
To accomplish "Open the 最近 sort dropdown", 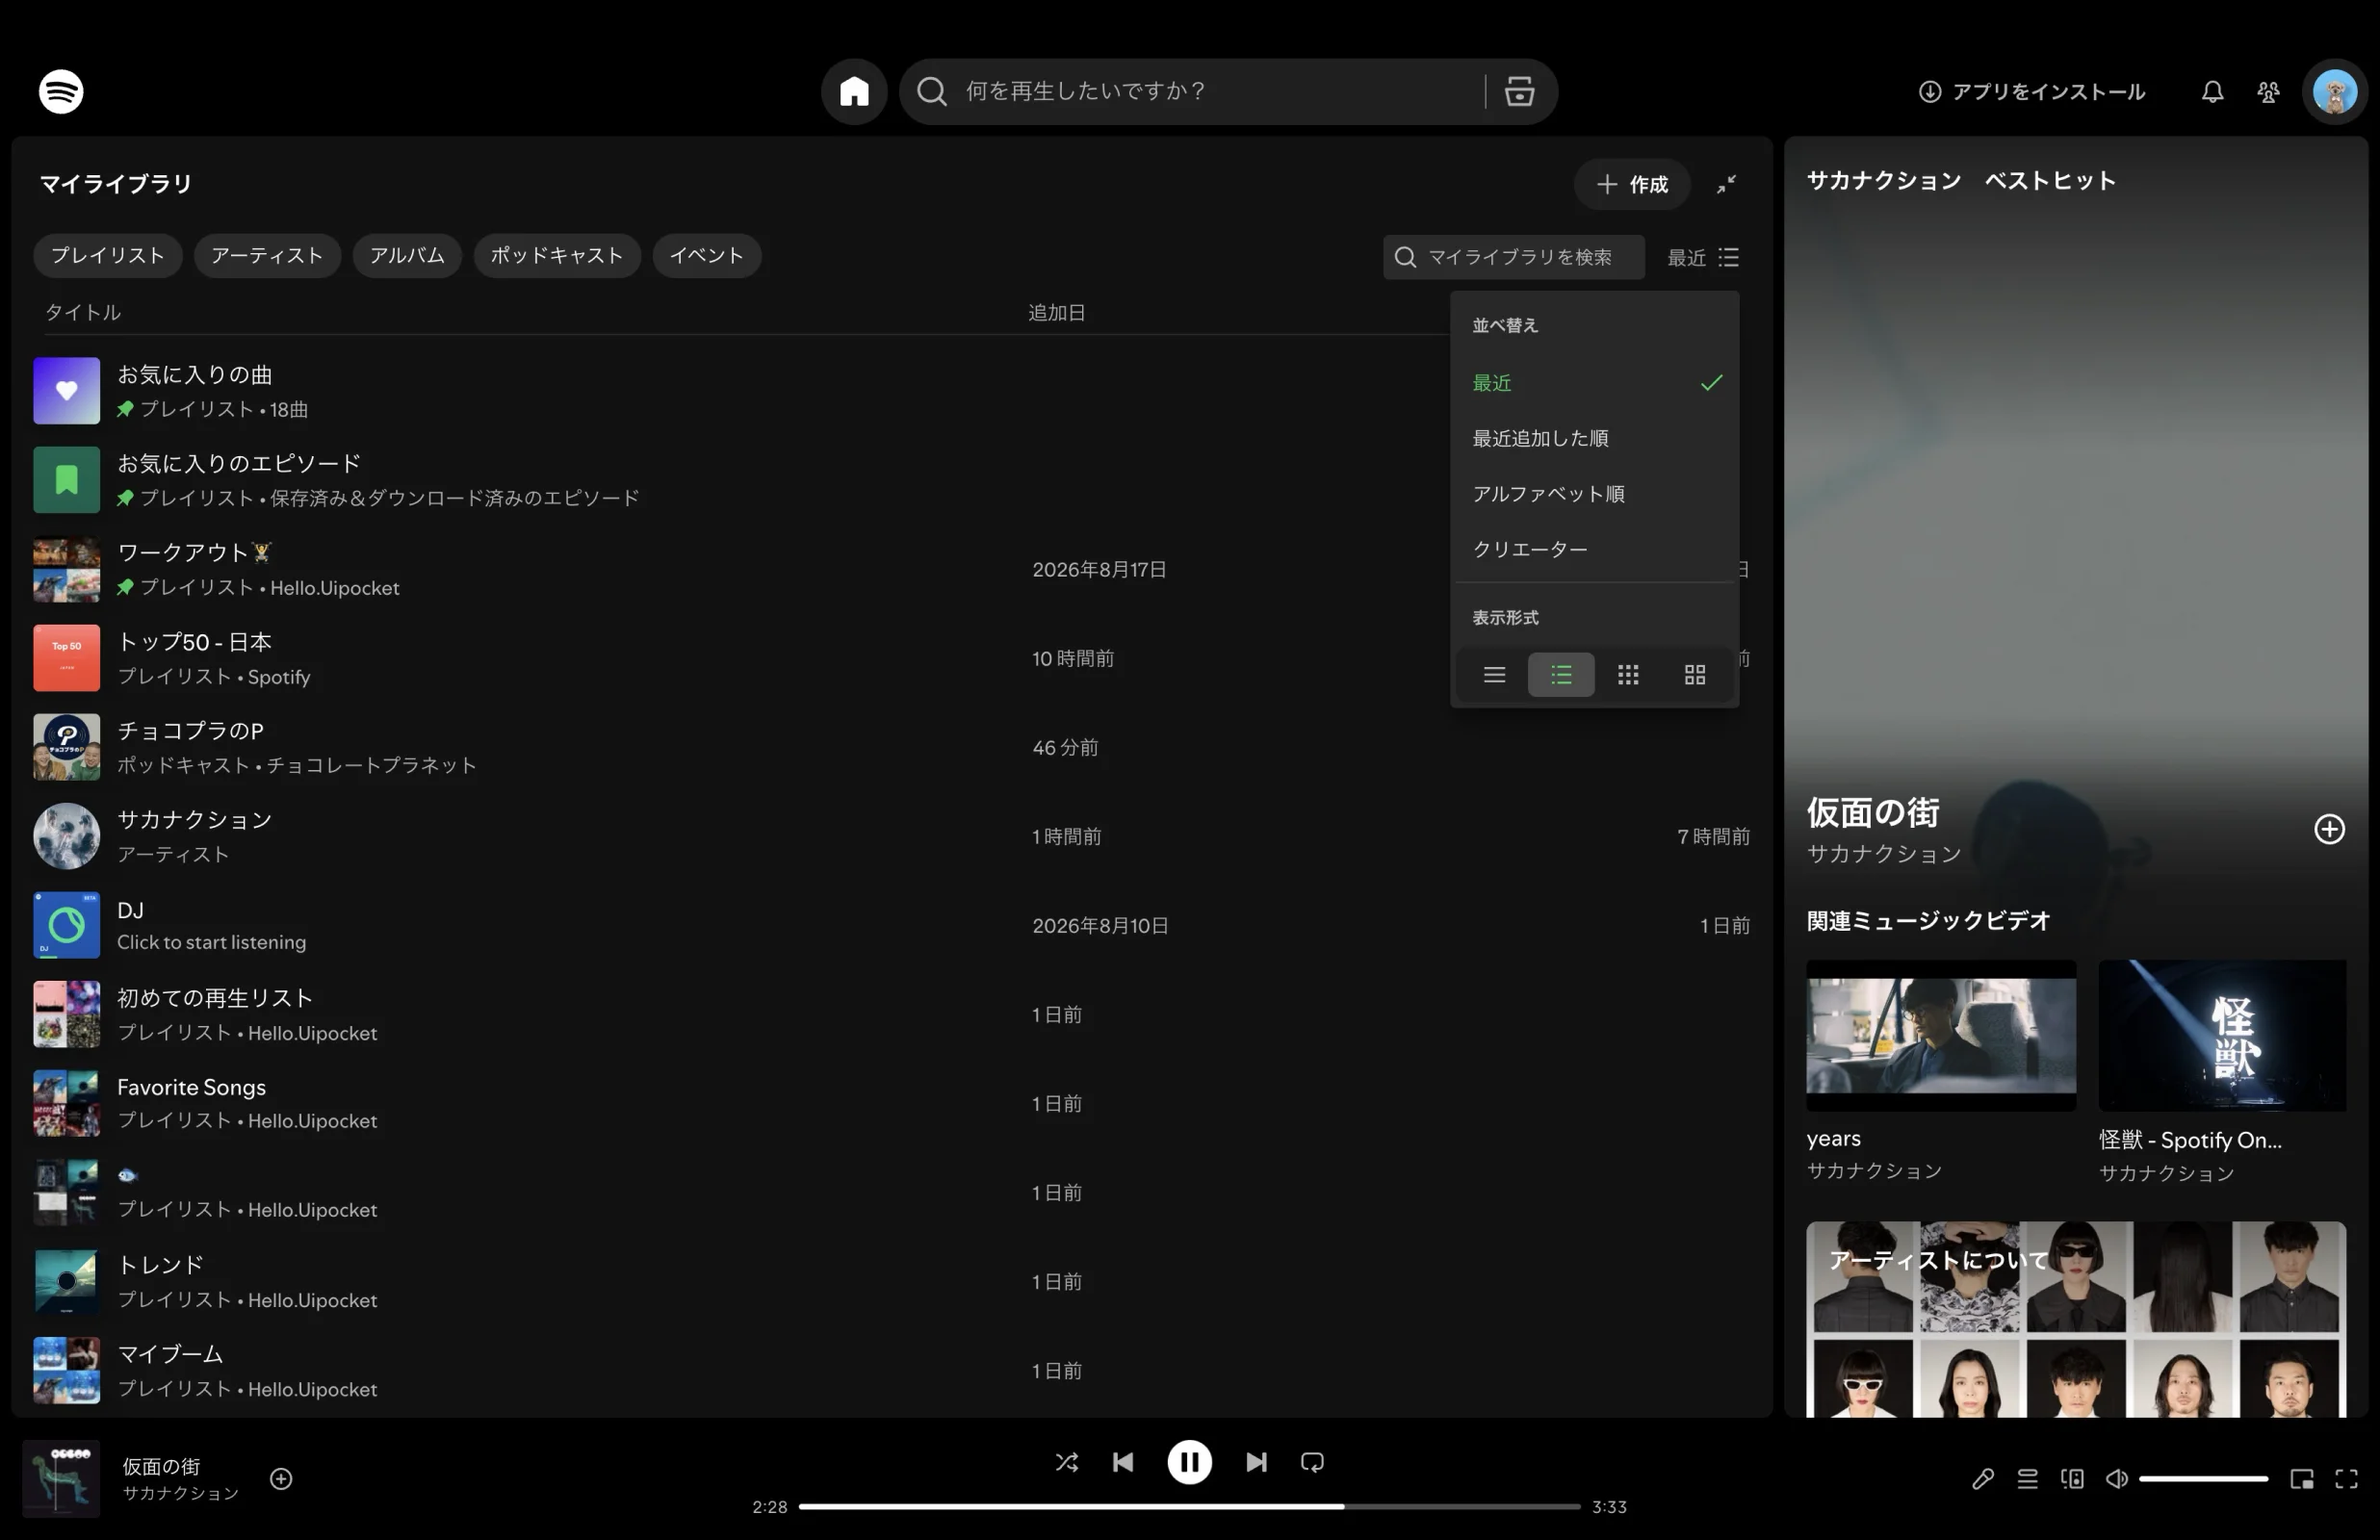I will (1703, 257).
